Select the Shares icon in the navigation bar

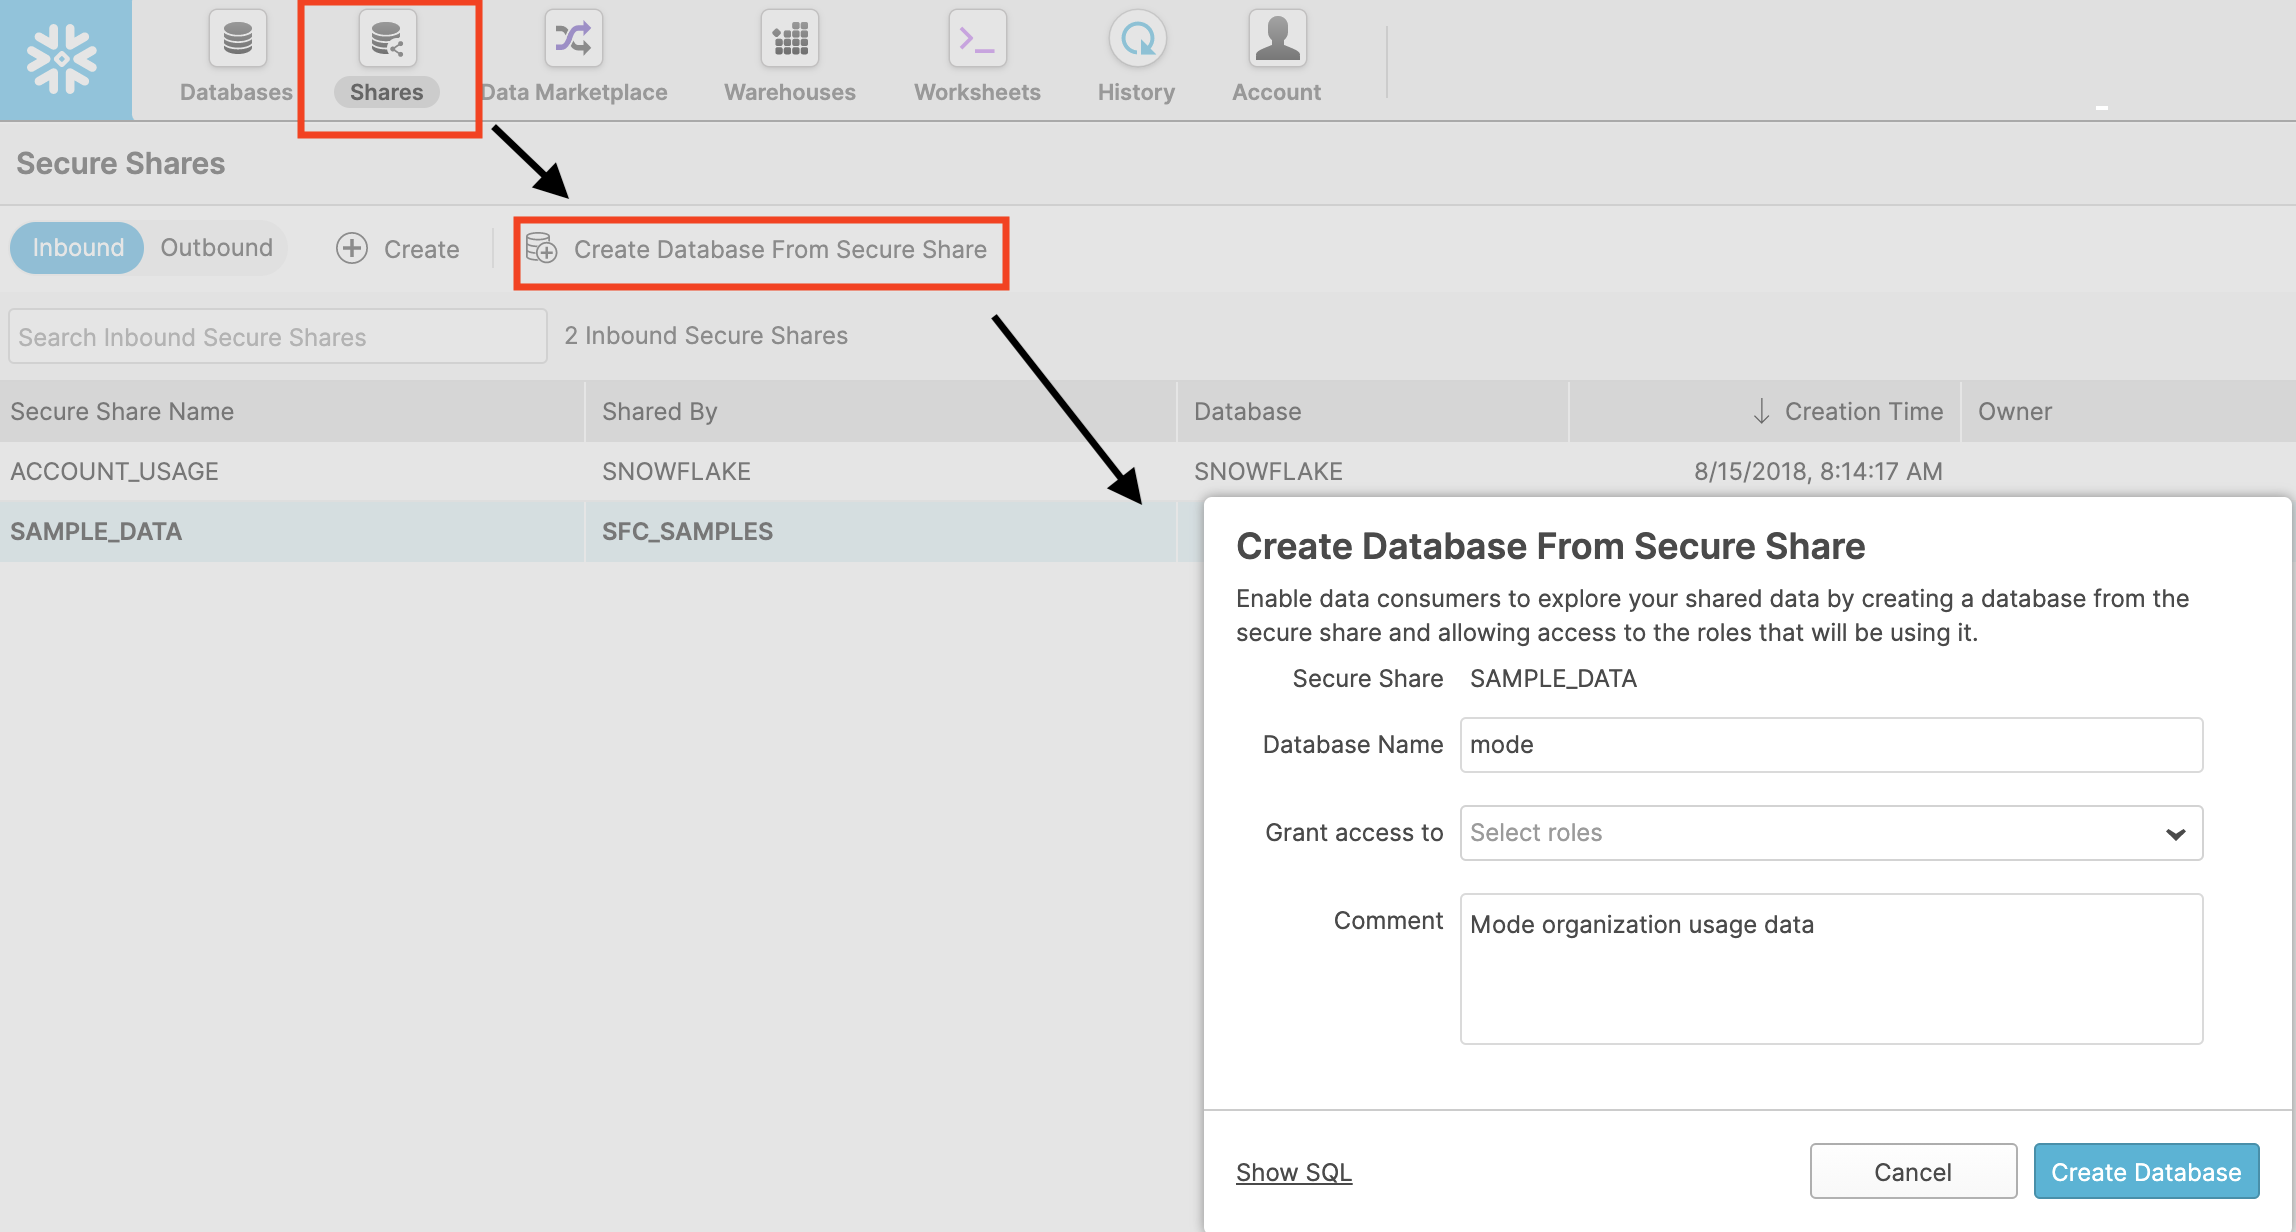[387, 39]
